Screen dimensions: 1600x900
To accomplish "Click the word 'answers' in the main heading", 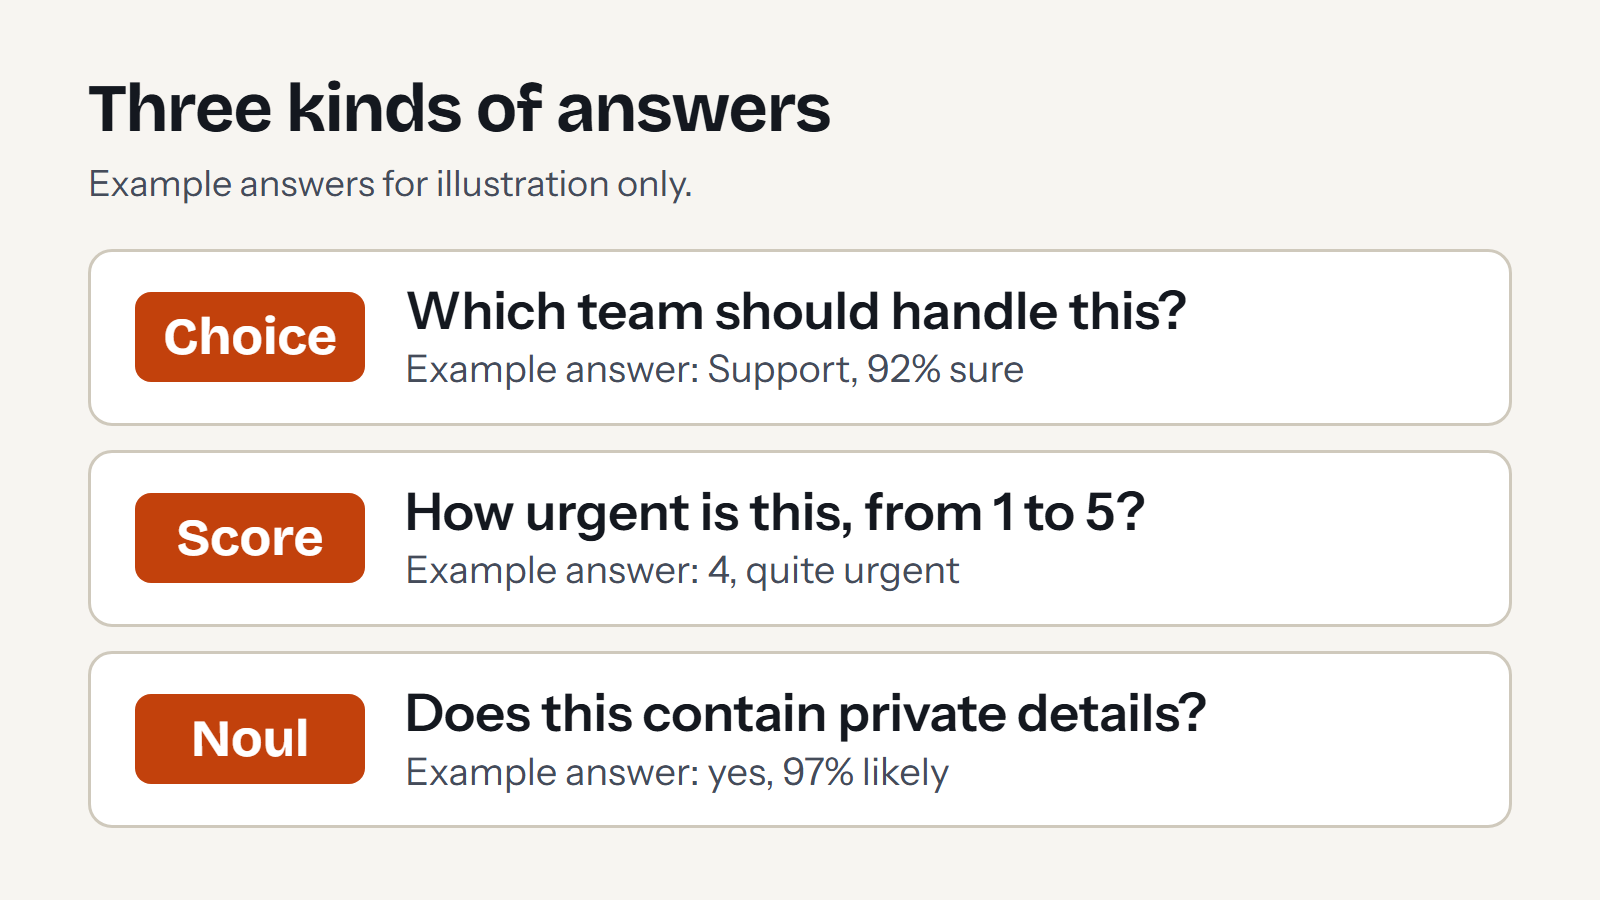I will coord(694,110).
